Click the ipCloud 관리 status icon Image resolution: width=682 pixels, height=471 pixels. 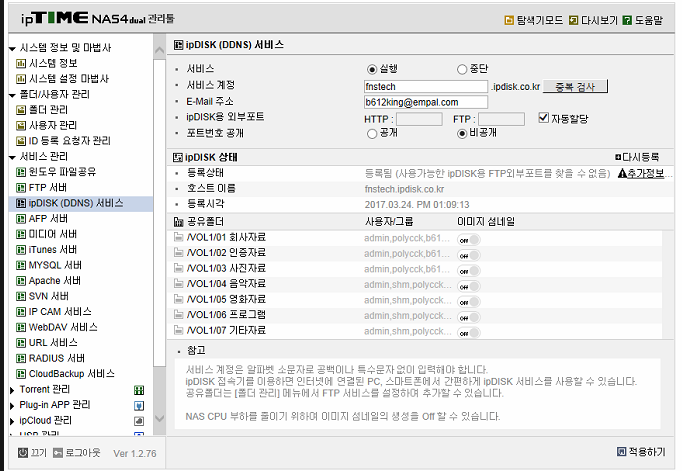(139, 421)
